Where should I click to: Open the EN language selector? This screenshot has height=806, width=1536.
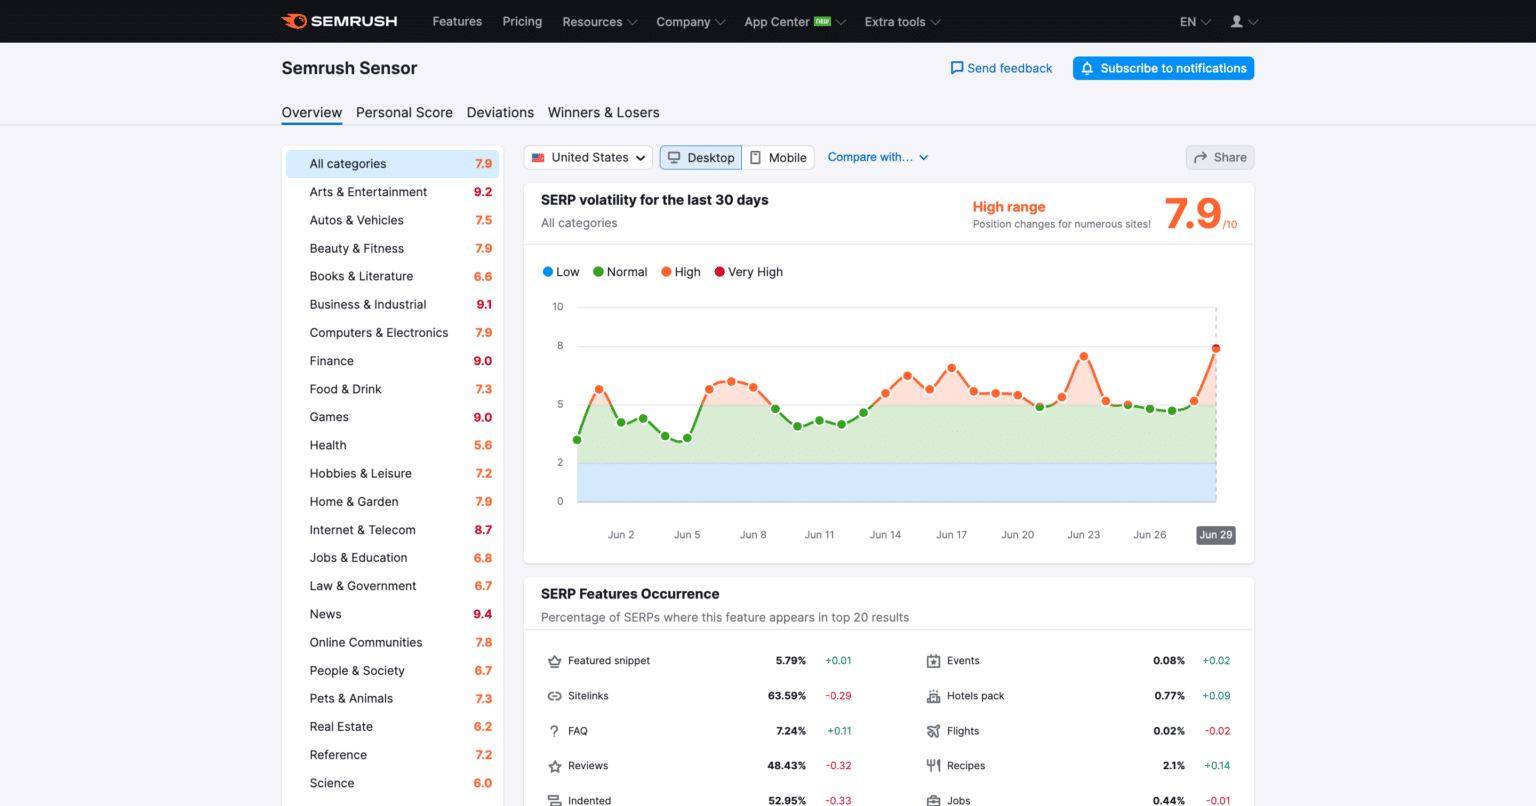click(x=1195, y=21)
